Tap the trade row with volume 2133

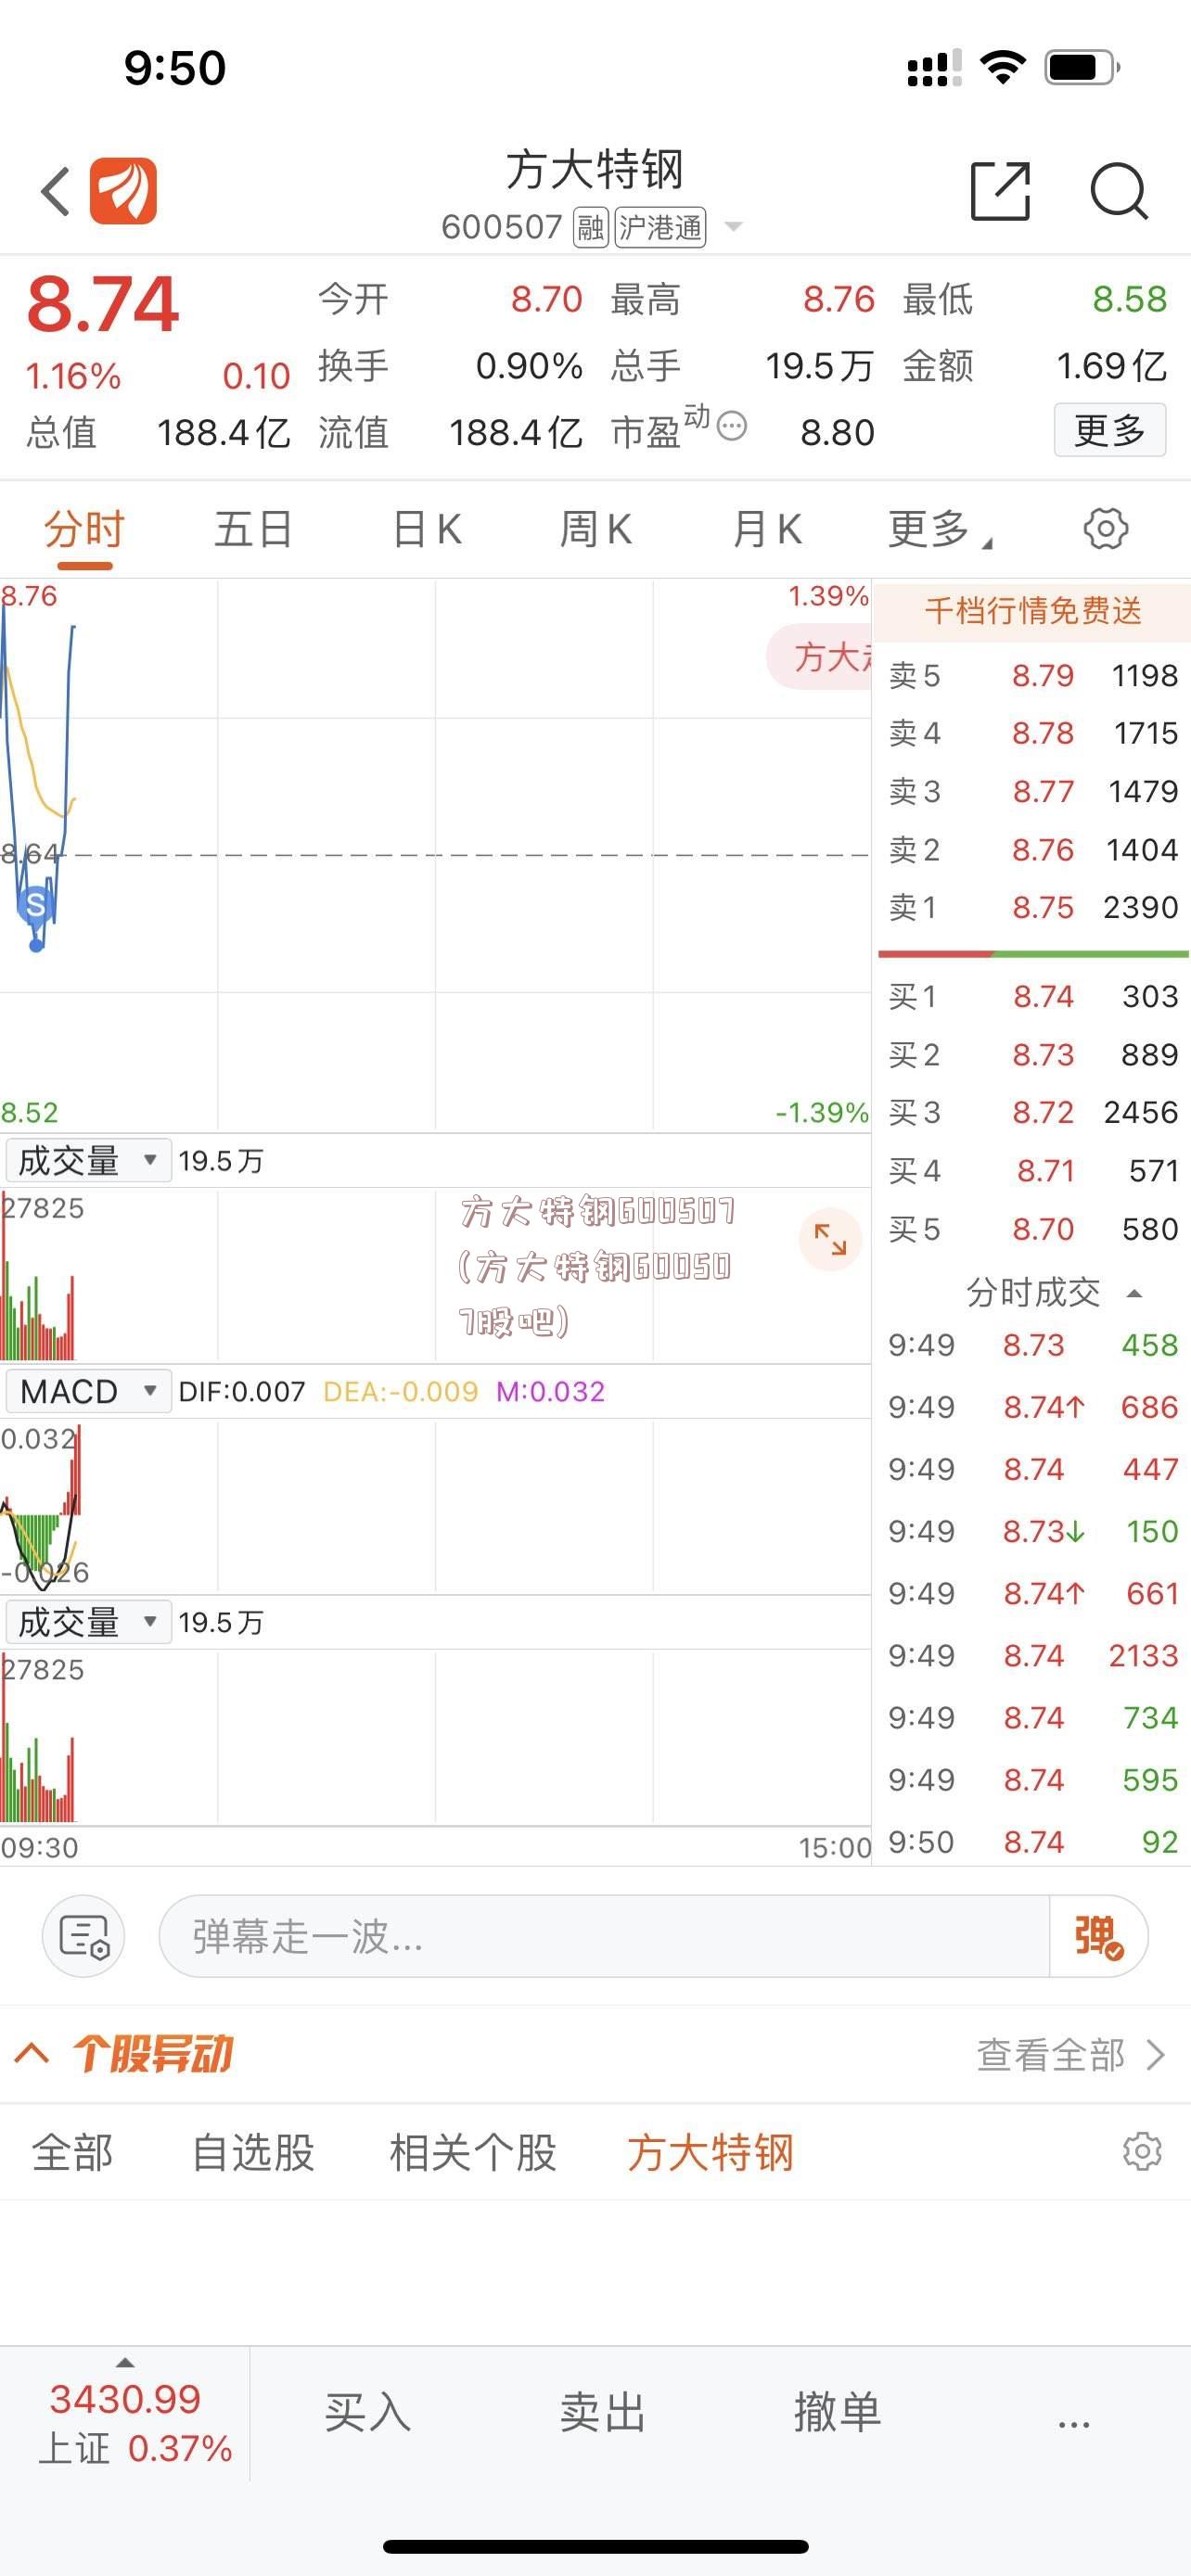[1032, 1656]
